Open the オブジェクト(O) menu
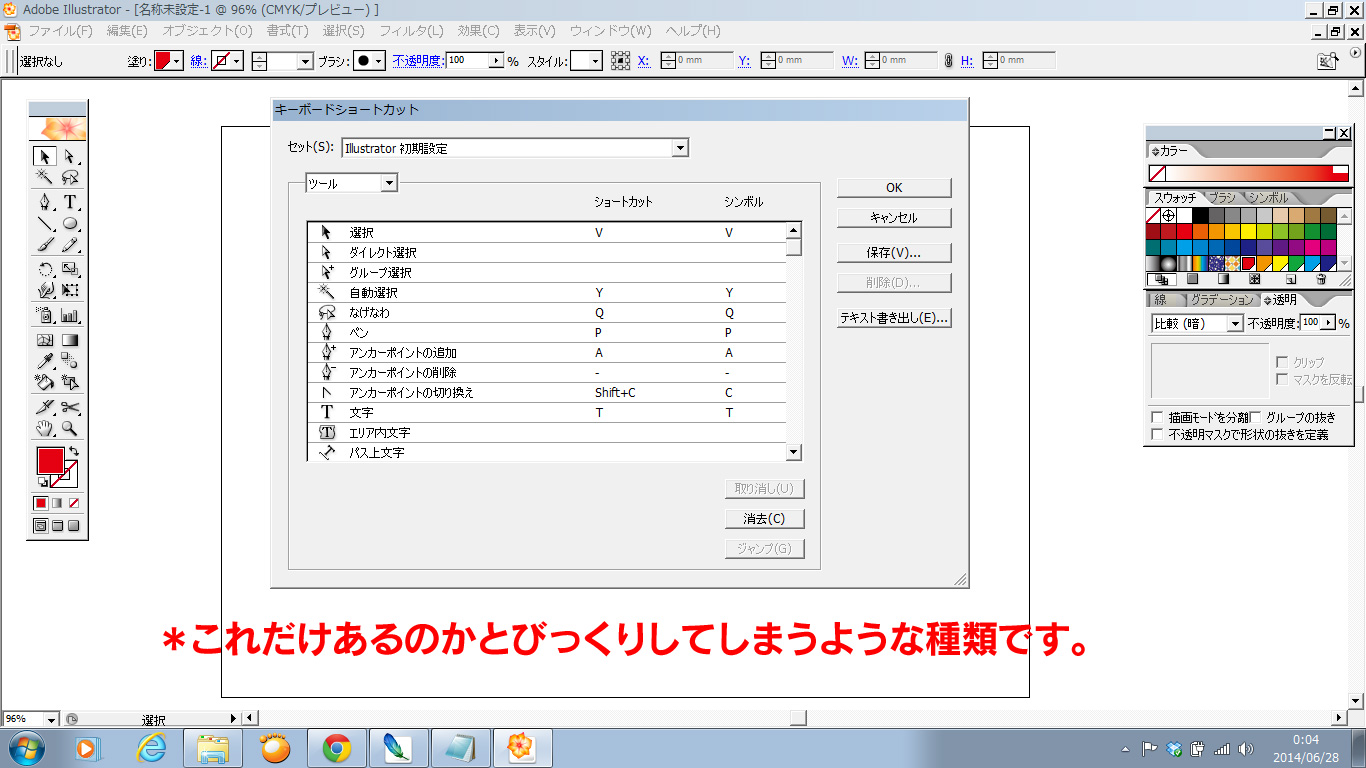The width and height of the screenshot is (1366, 768). click(x=207, y=31)
